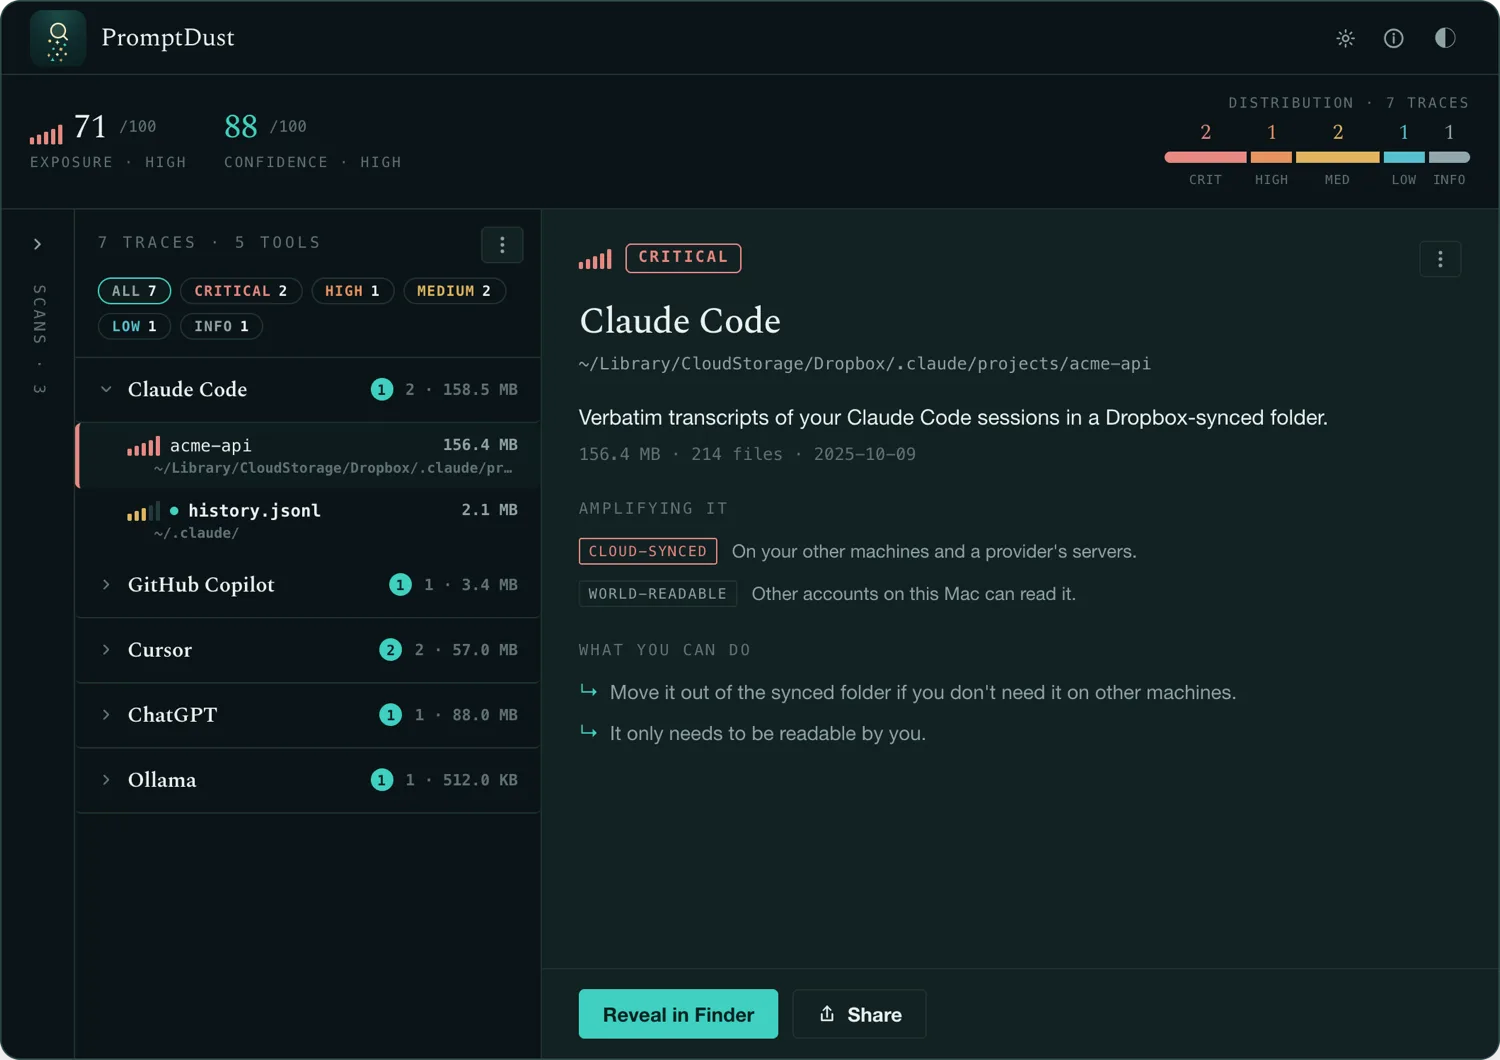Click the Claude Code detail title
The width and height of the screenshot is (1500, 1060).
[x=680, y=321]
